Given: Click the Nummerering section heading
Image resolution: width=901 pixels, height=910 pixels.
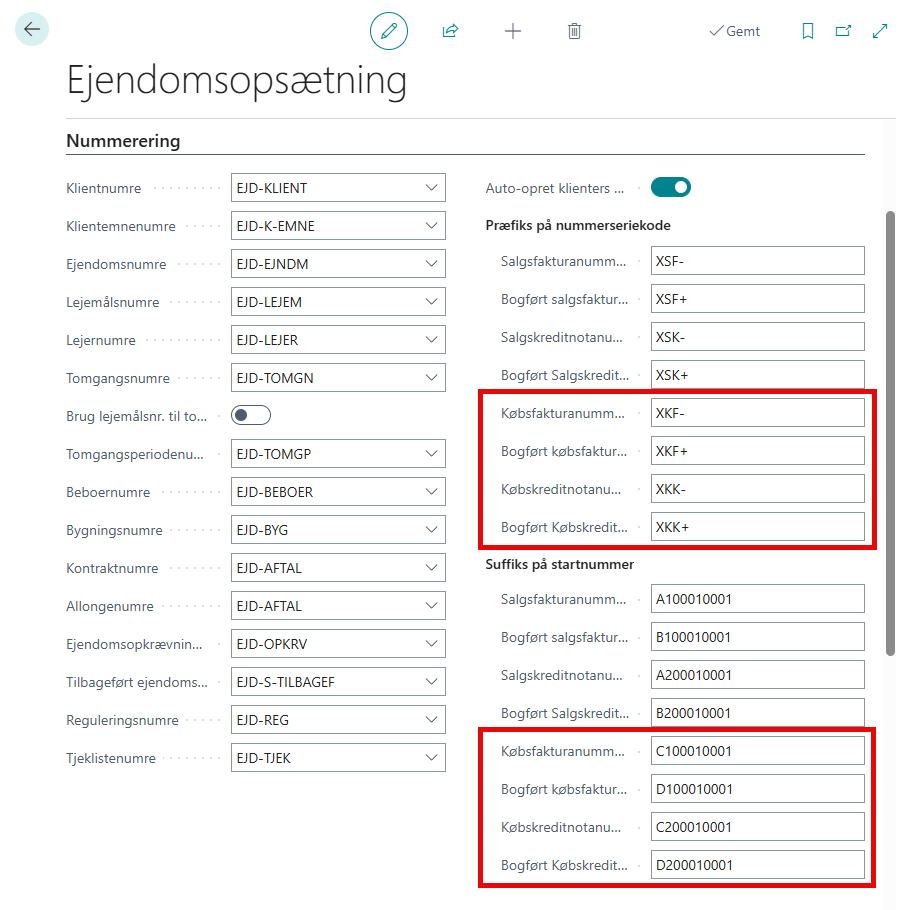Looking at the screenshot, I should pos(123,141).
